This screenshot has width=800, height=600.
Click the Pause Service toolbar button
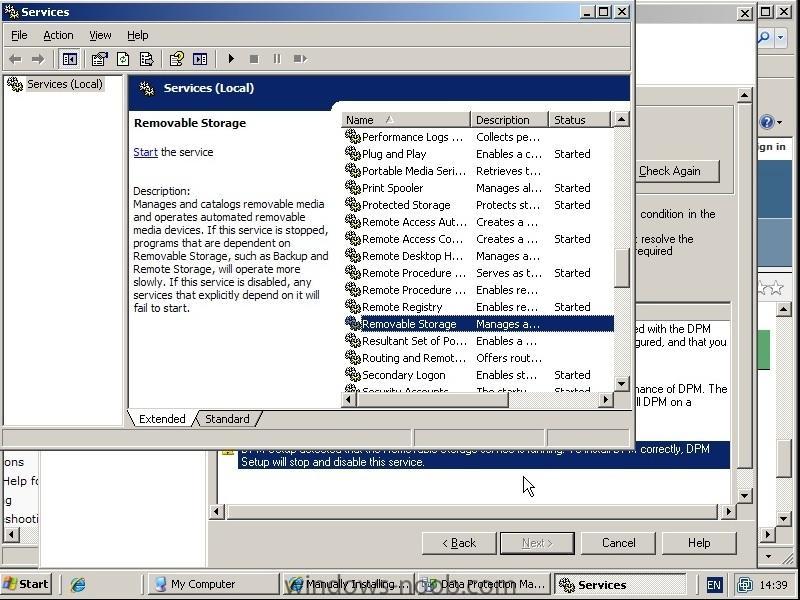[277, 59]
